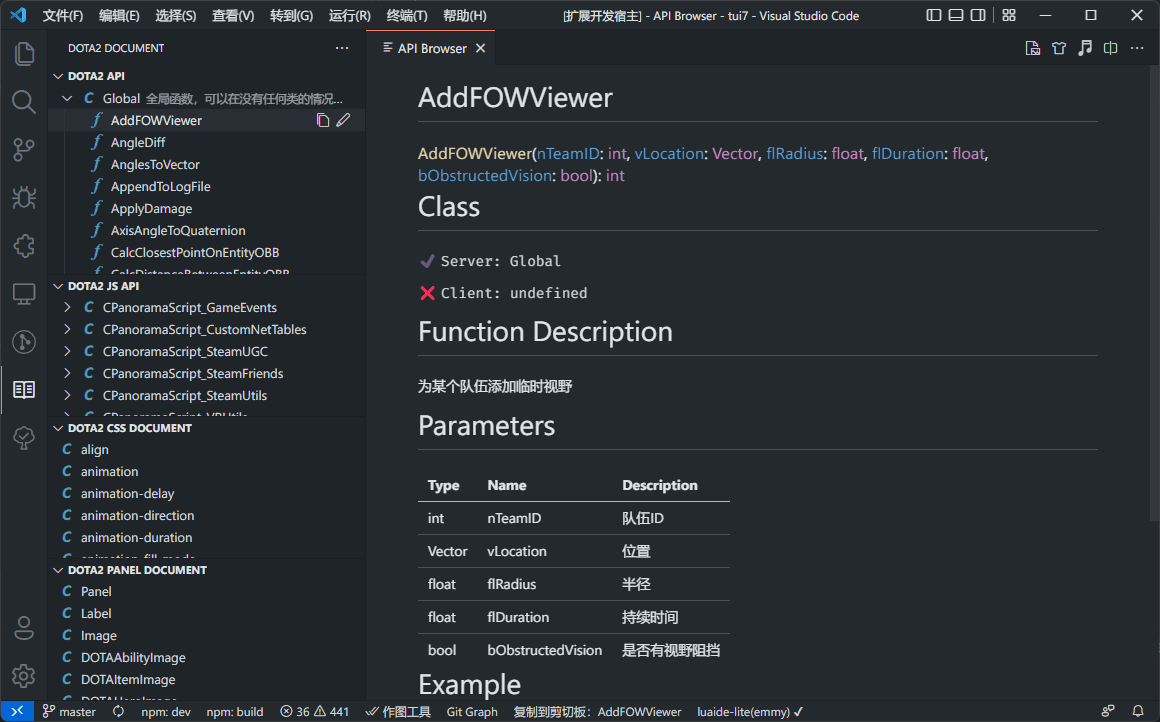Collapse the Global class node
1160x722 pixels.
pyautogui.click(x=67, y=98)
